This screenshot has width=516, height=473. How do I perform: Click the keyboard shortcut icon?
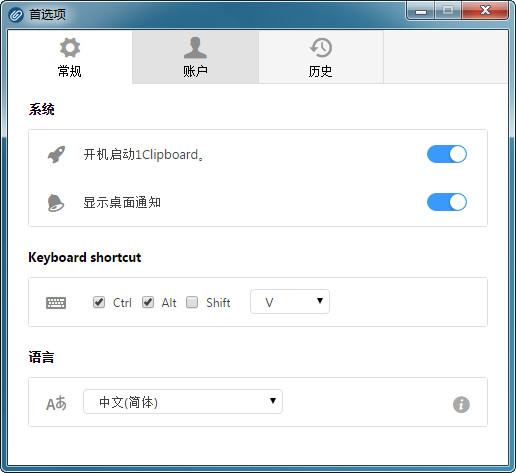tap(56, 303)
